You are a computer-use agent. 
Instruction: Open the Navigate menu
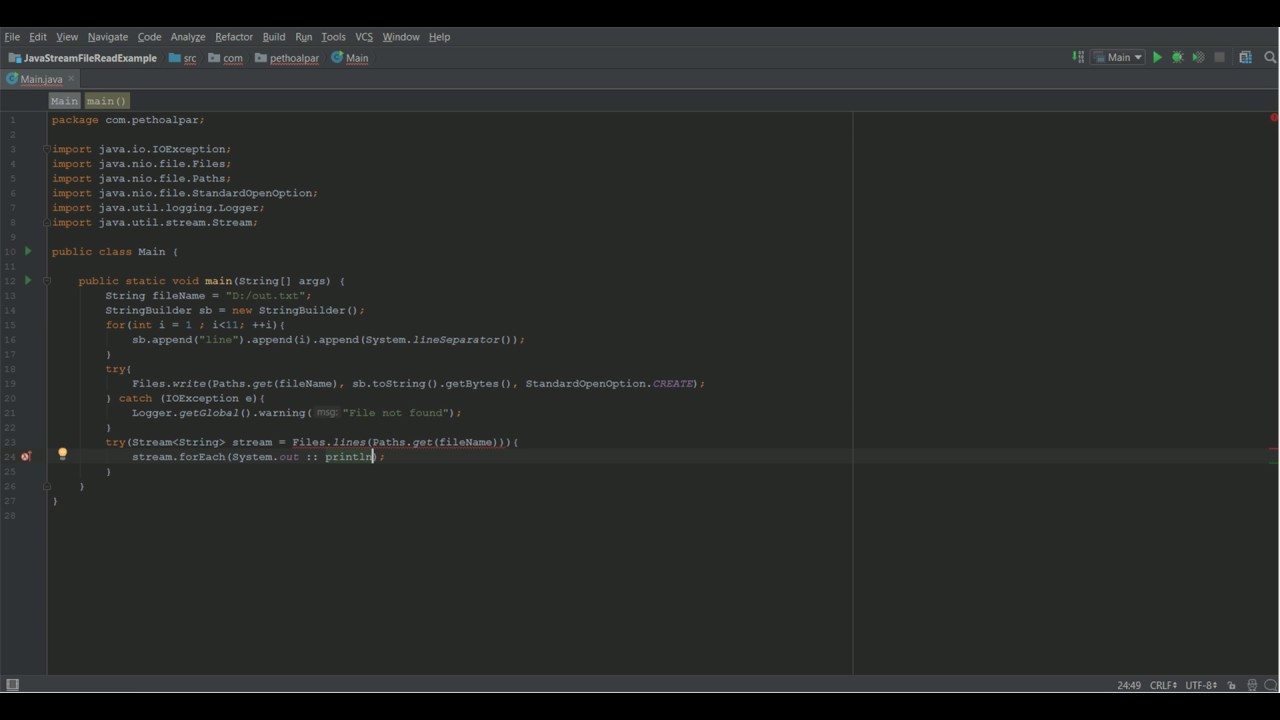108,37
